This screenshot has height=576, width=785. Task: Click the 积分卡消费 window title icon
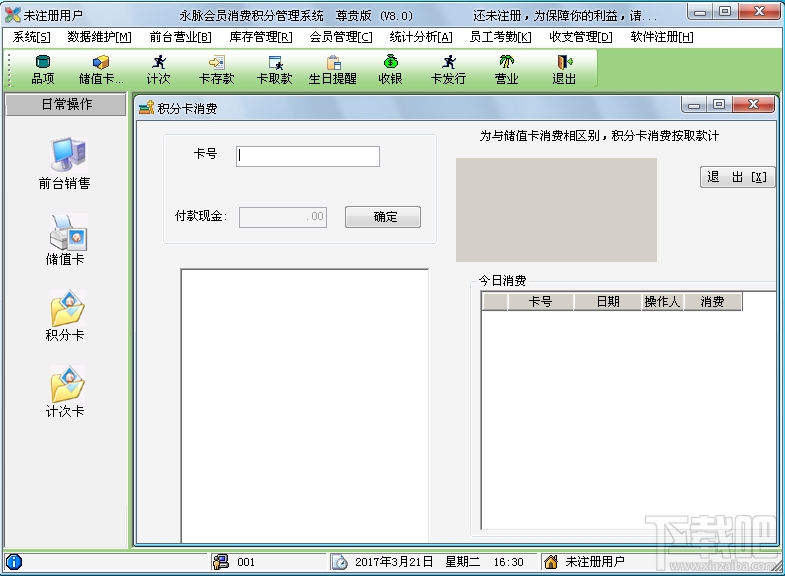(146, 107)
